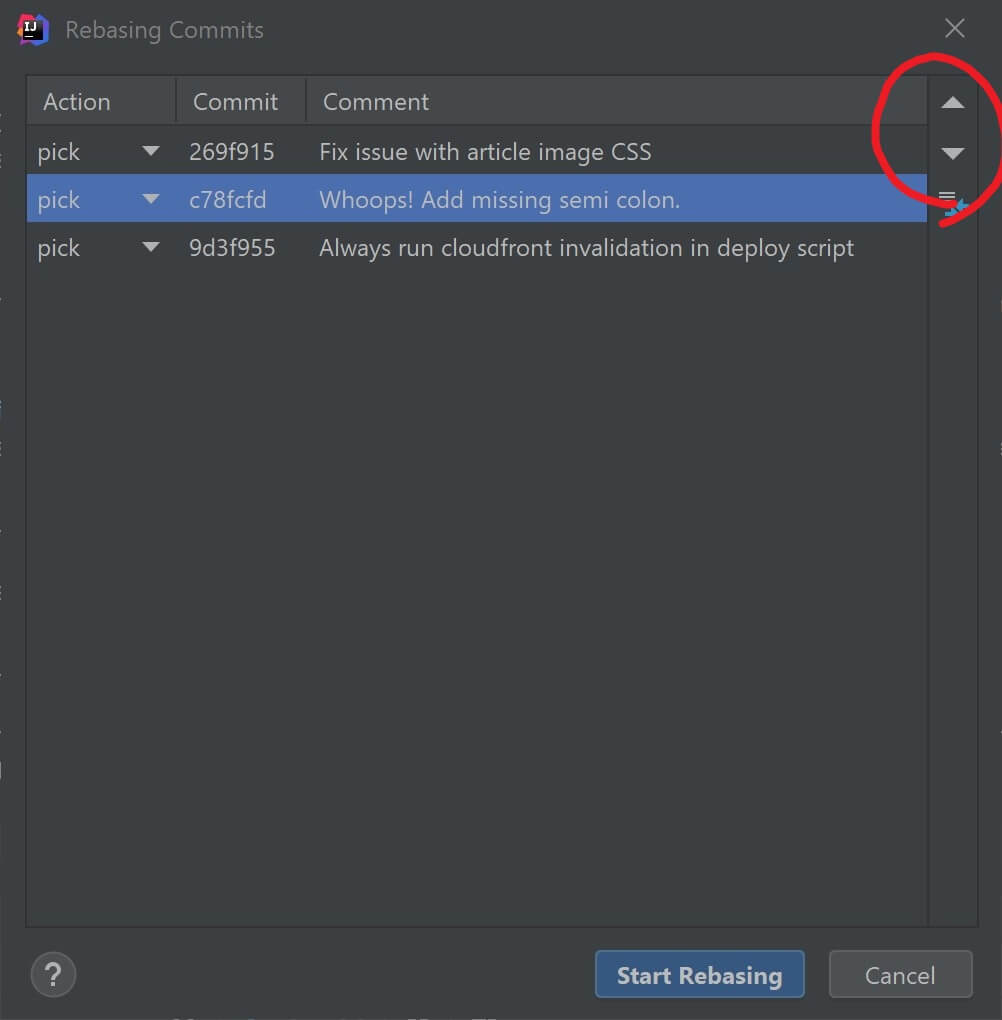Image resolution: width=1002 pixels, height=1020 pixels.
Task: Select commit hash 9d3f955
Action: tap(232, 248)
